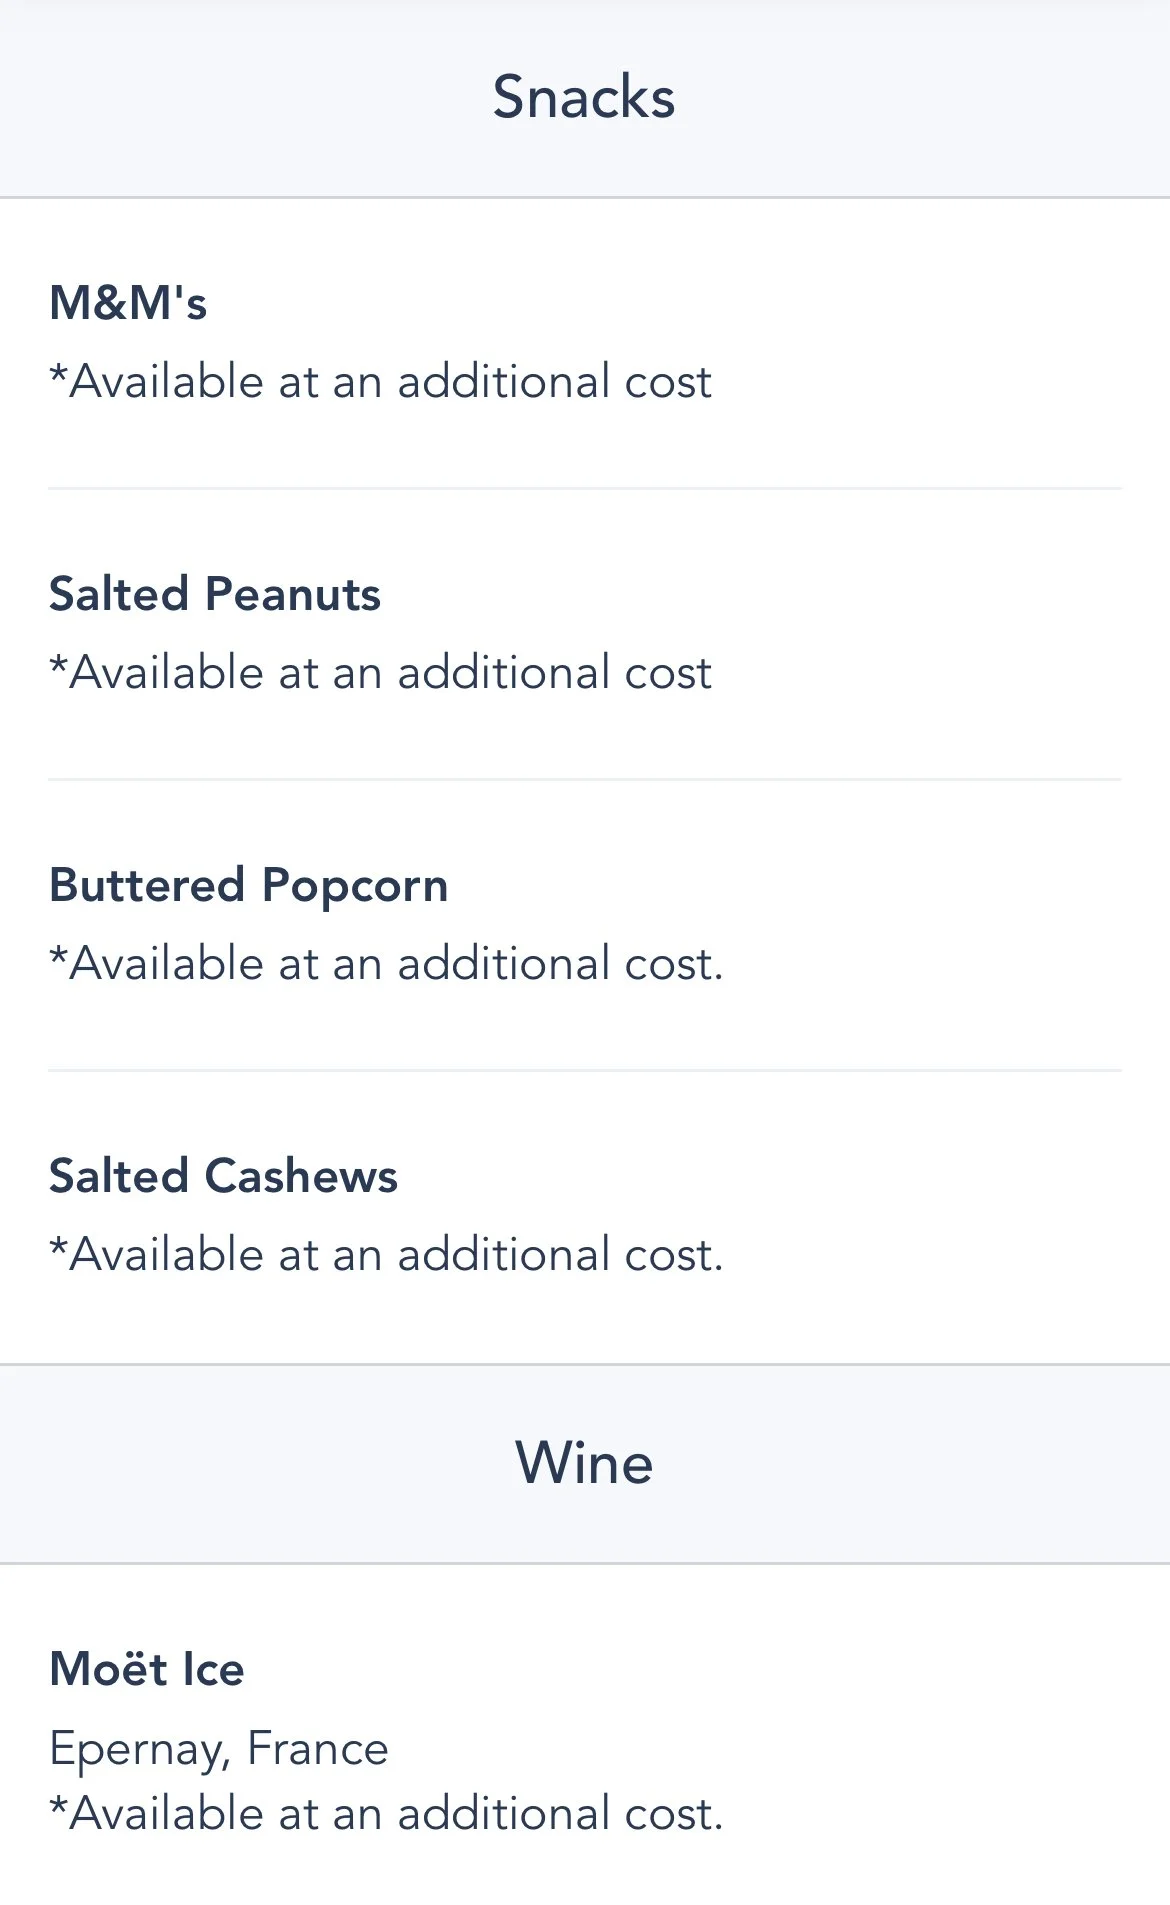
Task: Click the asterisk before Salted Cashews cost note
Action: pyautogui.click(x=58, y=1247)
